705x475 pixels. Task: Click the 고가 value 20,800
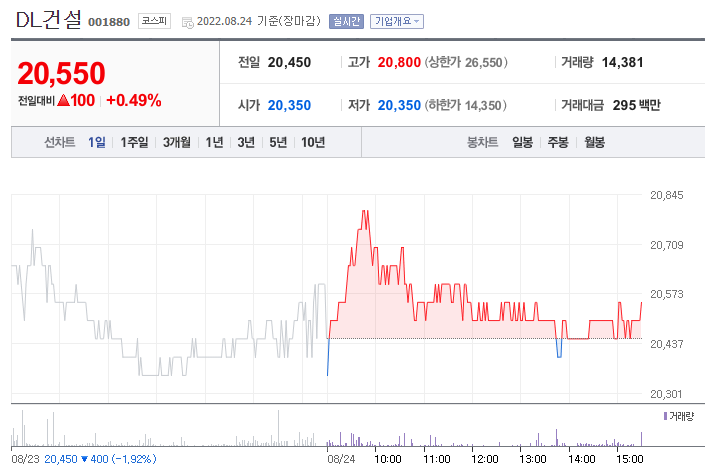tap(399, 62)
